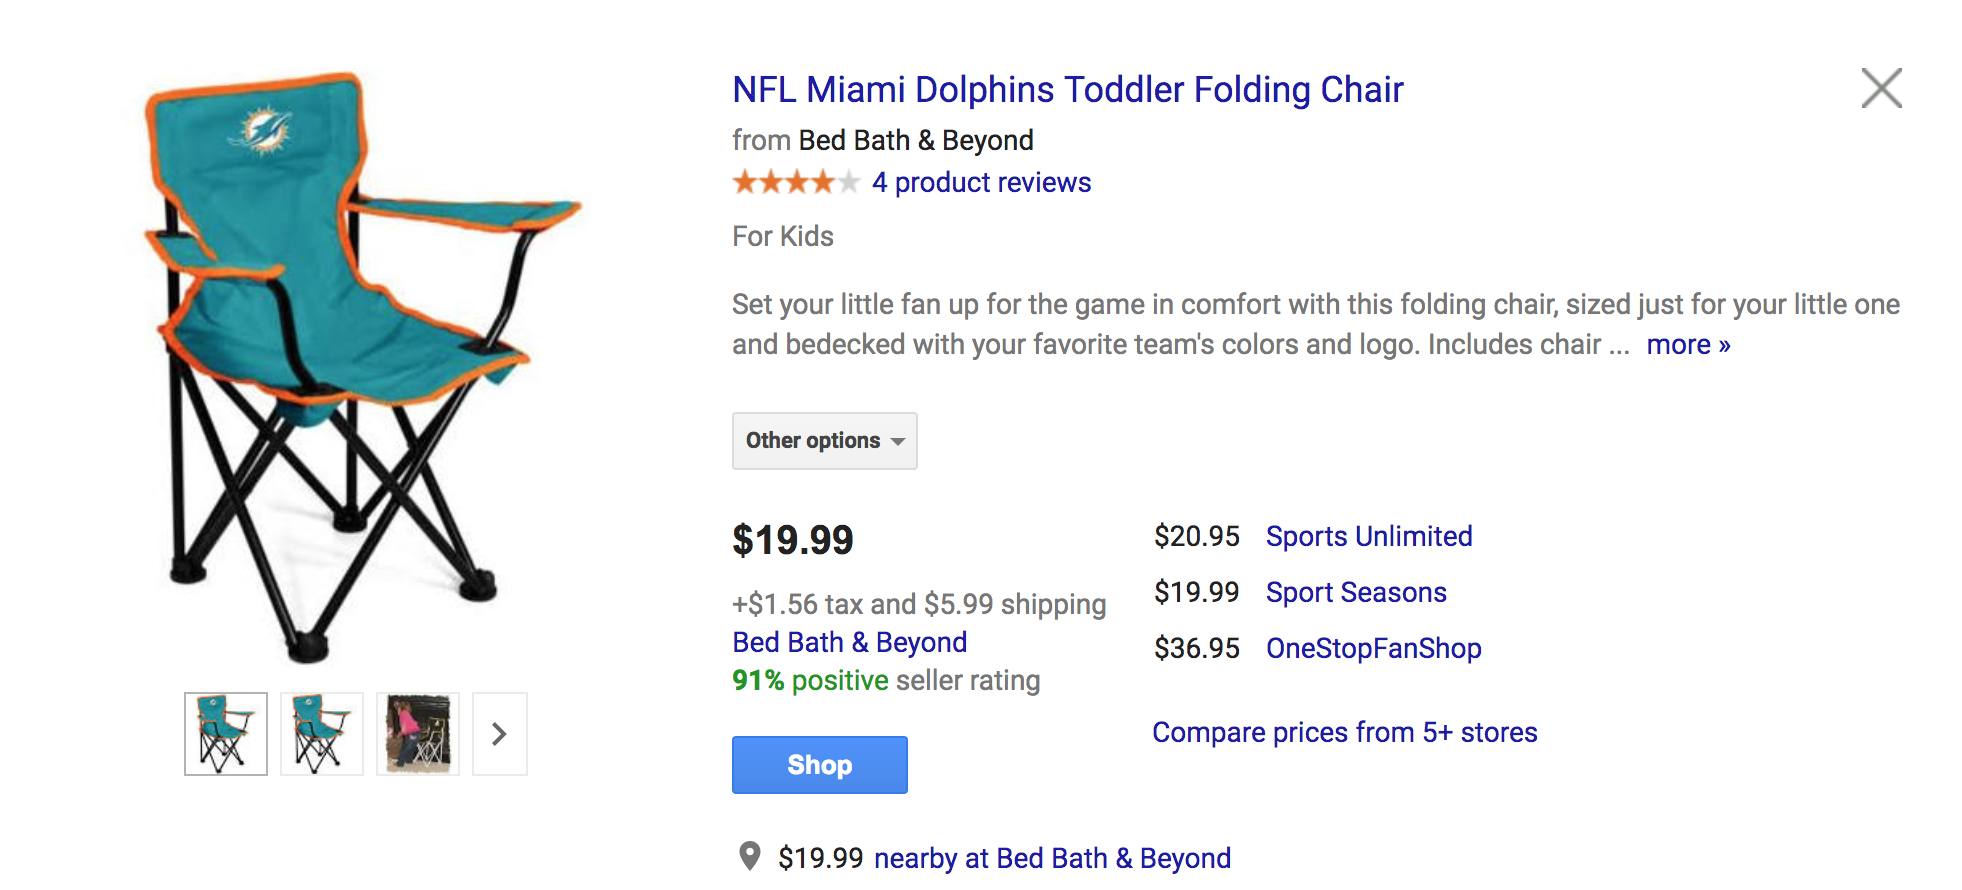Visit the Sport Seasons store link
The height and width of the screenshot is (890, 1962).
tap(1356, 592)
